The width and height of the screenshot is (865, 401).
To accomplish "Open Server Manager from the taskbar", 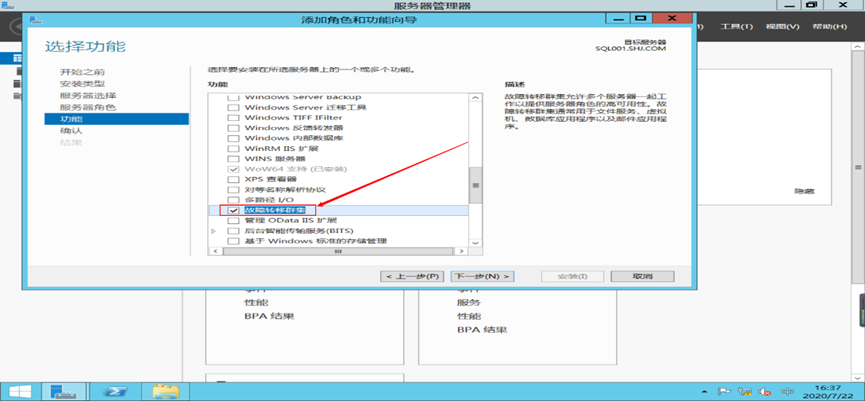I will click(64, 392).
